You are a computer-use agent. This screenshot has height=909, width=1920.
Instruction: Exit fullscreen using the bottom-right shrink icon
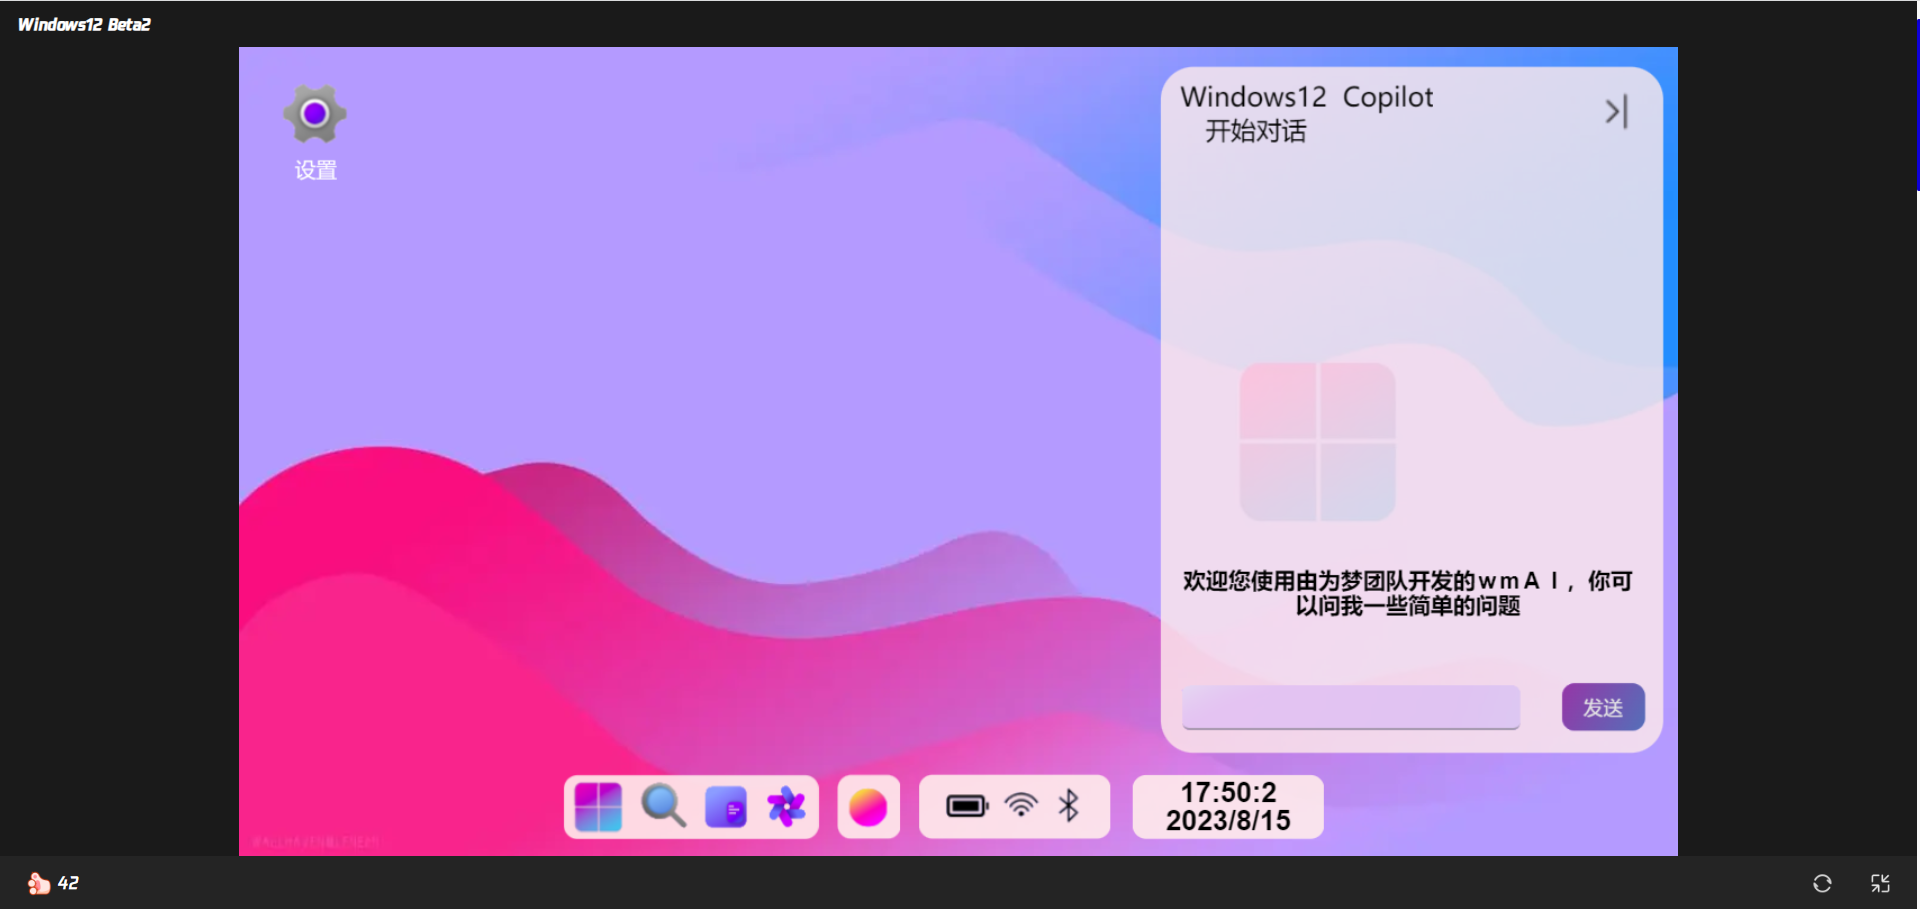(1881, 883)
